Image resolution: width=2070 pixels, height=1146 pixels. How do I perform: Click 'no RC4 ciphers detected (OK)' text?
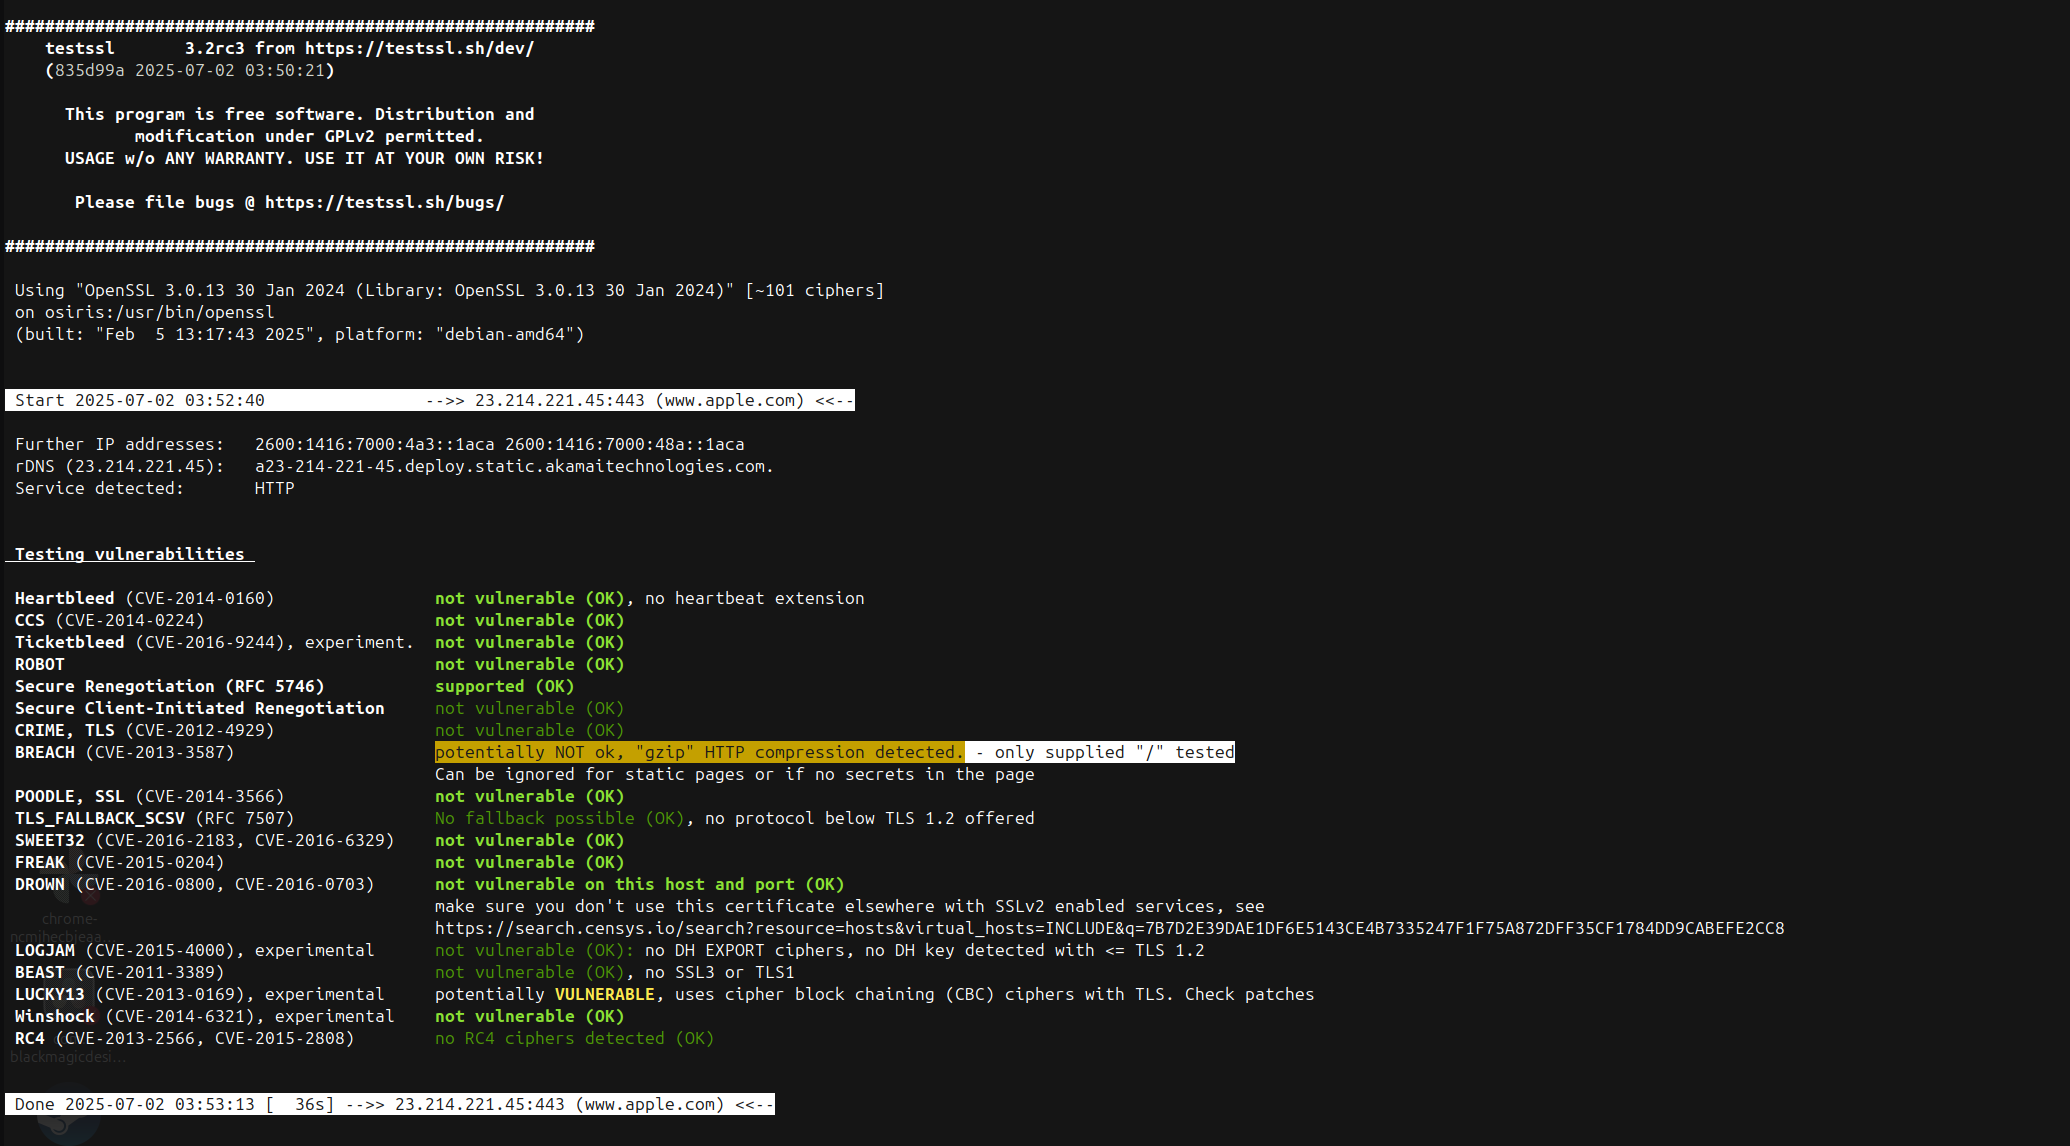(574, 1038)
